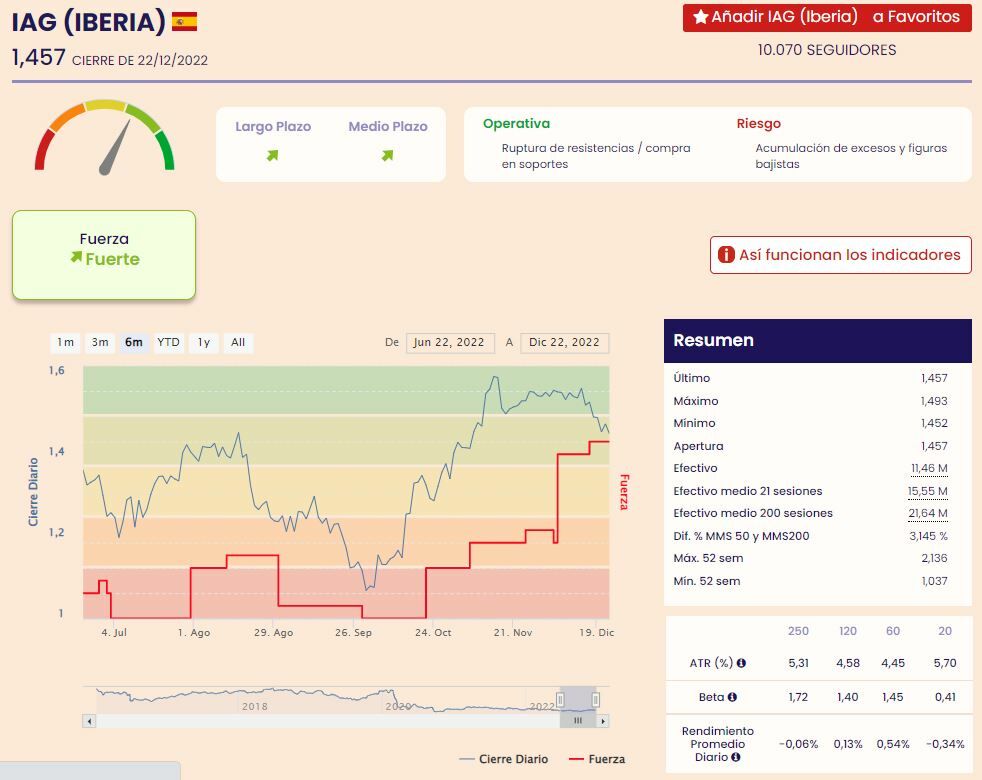Toggle Cierre Diario series in legend

coord(504,759)
